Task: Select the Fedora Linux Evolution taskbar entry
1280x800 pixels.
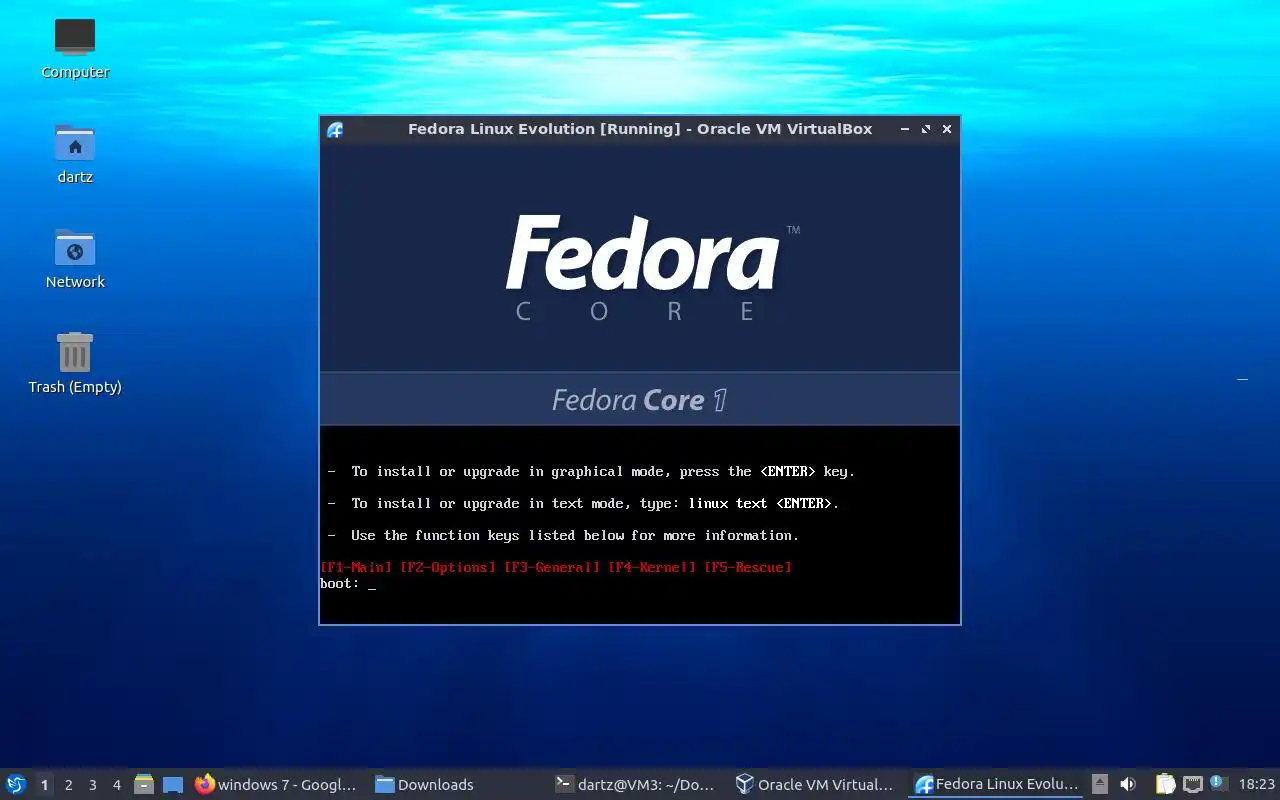Action: [996, 785]
